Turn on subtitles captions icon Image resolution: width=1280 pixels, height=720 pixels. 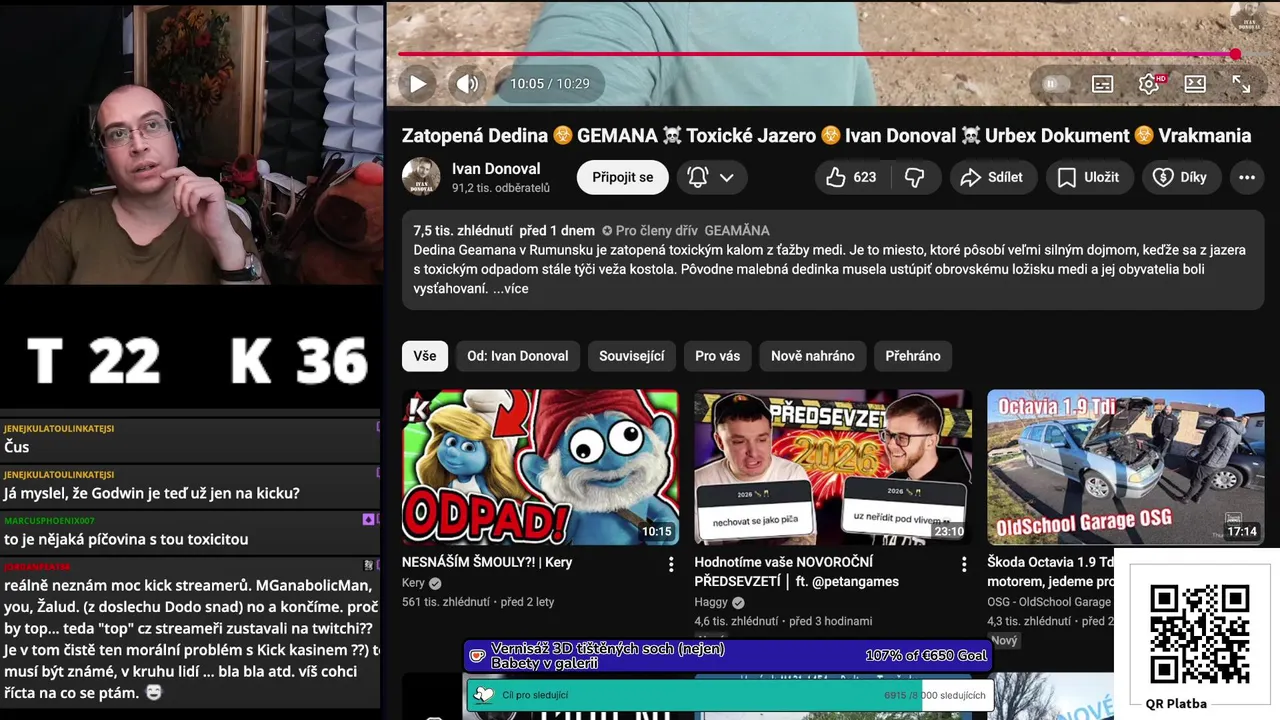1102,84
